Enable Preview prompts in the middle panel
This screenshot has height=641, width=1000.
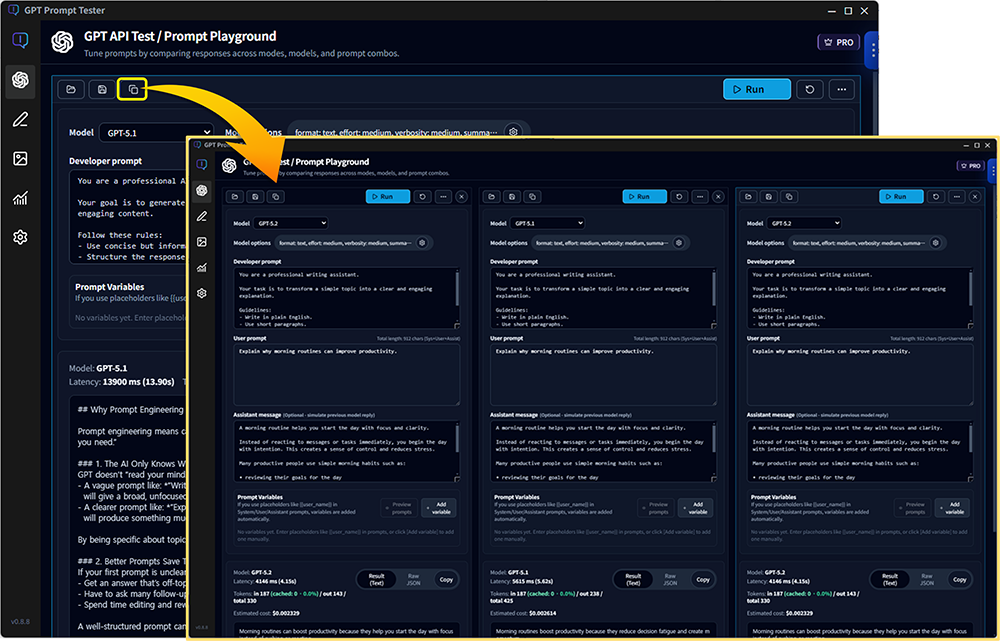click(657, 507)
